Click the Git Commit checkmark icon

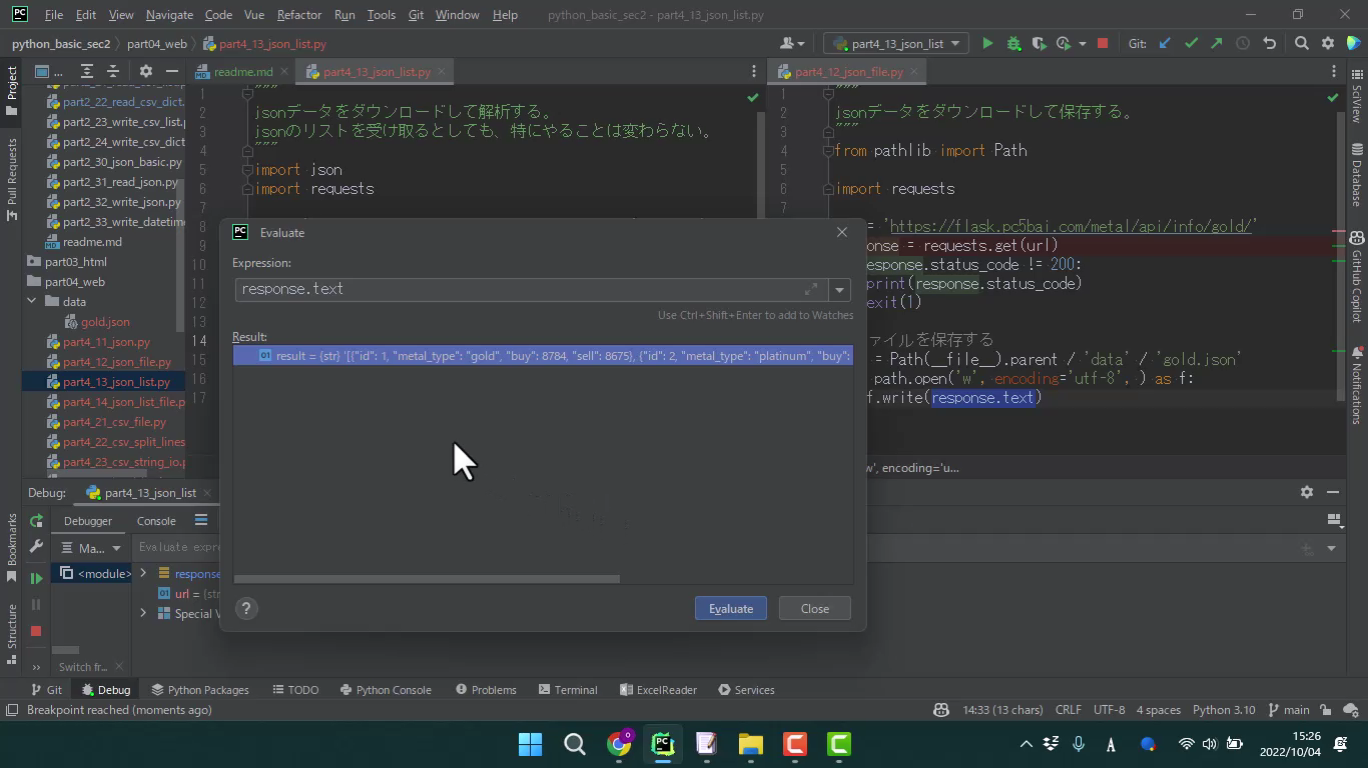pos(1190,44)
